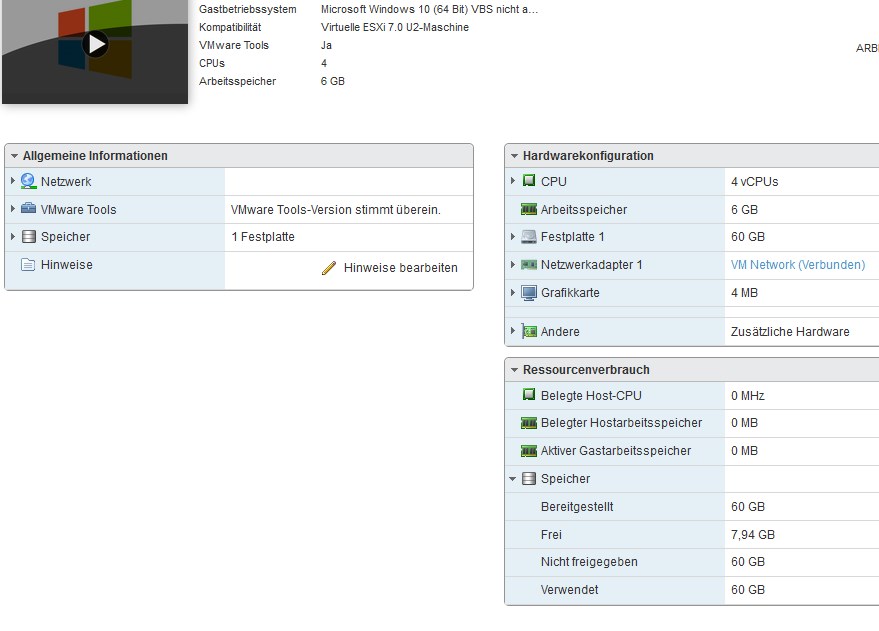Click the VMware Tools toolbox icon

pos(28,210)
